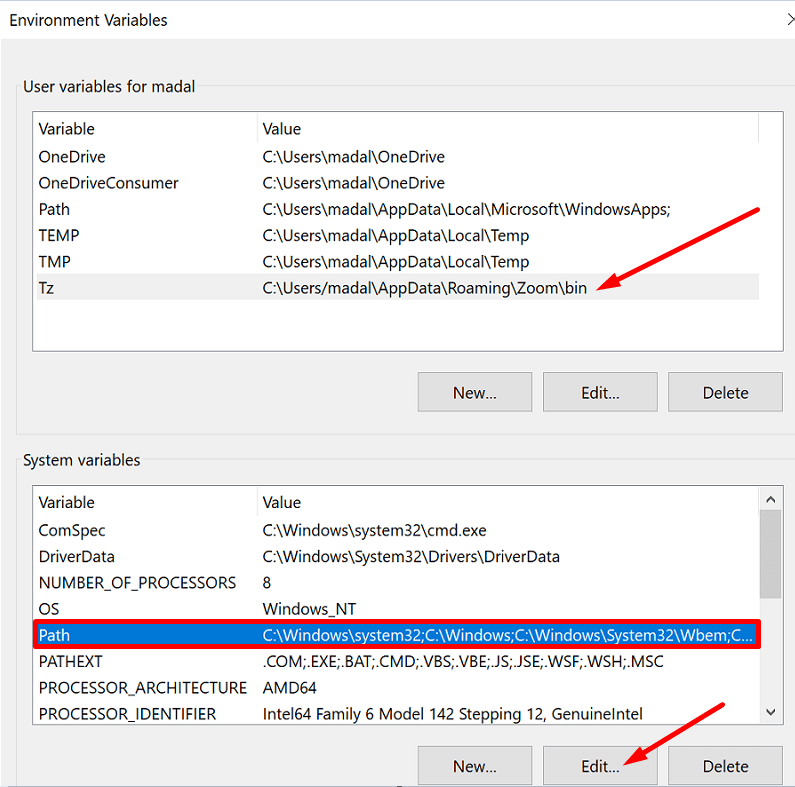Screen dimensions: 795x787
Task: Select the TEMP user variable
Action: 398,236
